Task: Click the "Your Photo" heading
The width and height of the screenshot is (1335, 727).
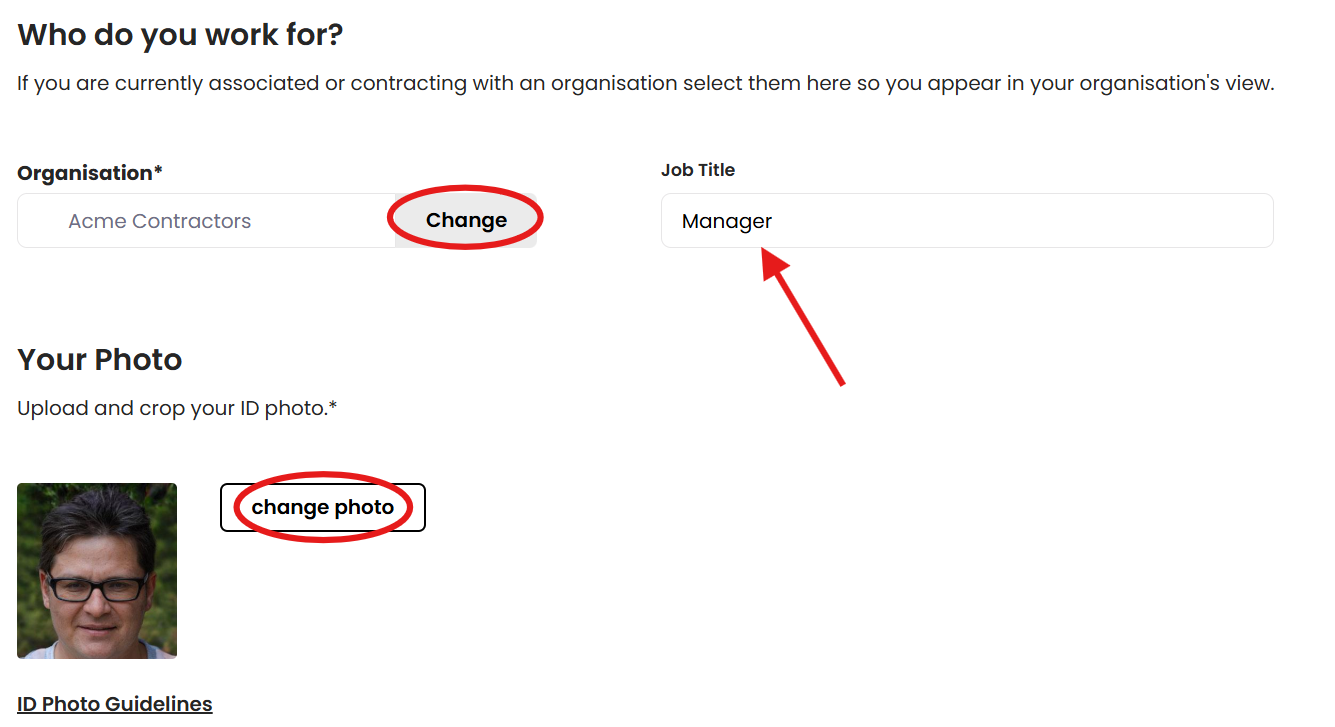Action: point(100,360)
